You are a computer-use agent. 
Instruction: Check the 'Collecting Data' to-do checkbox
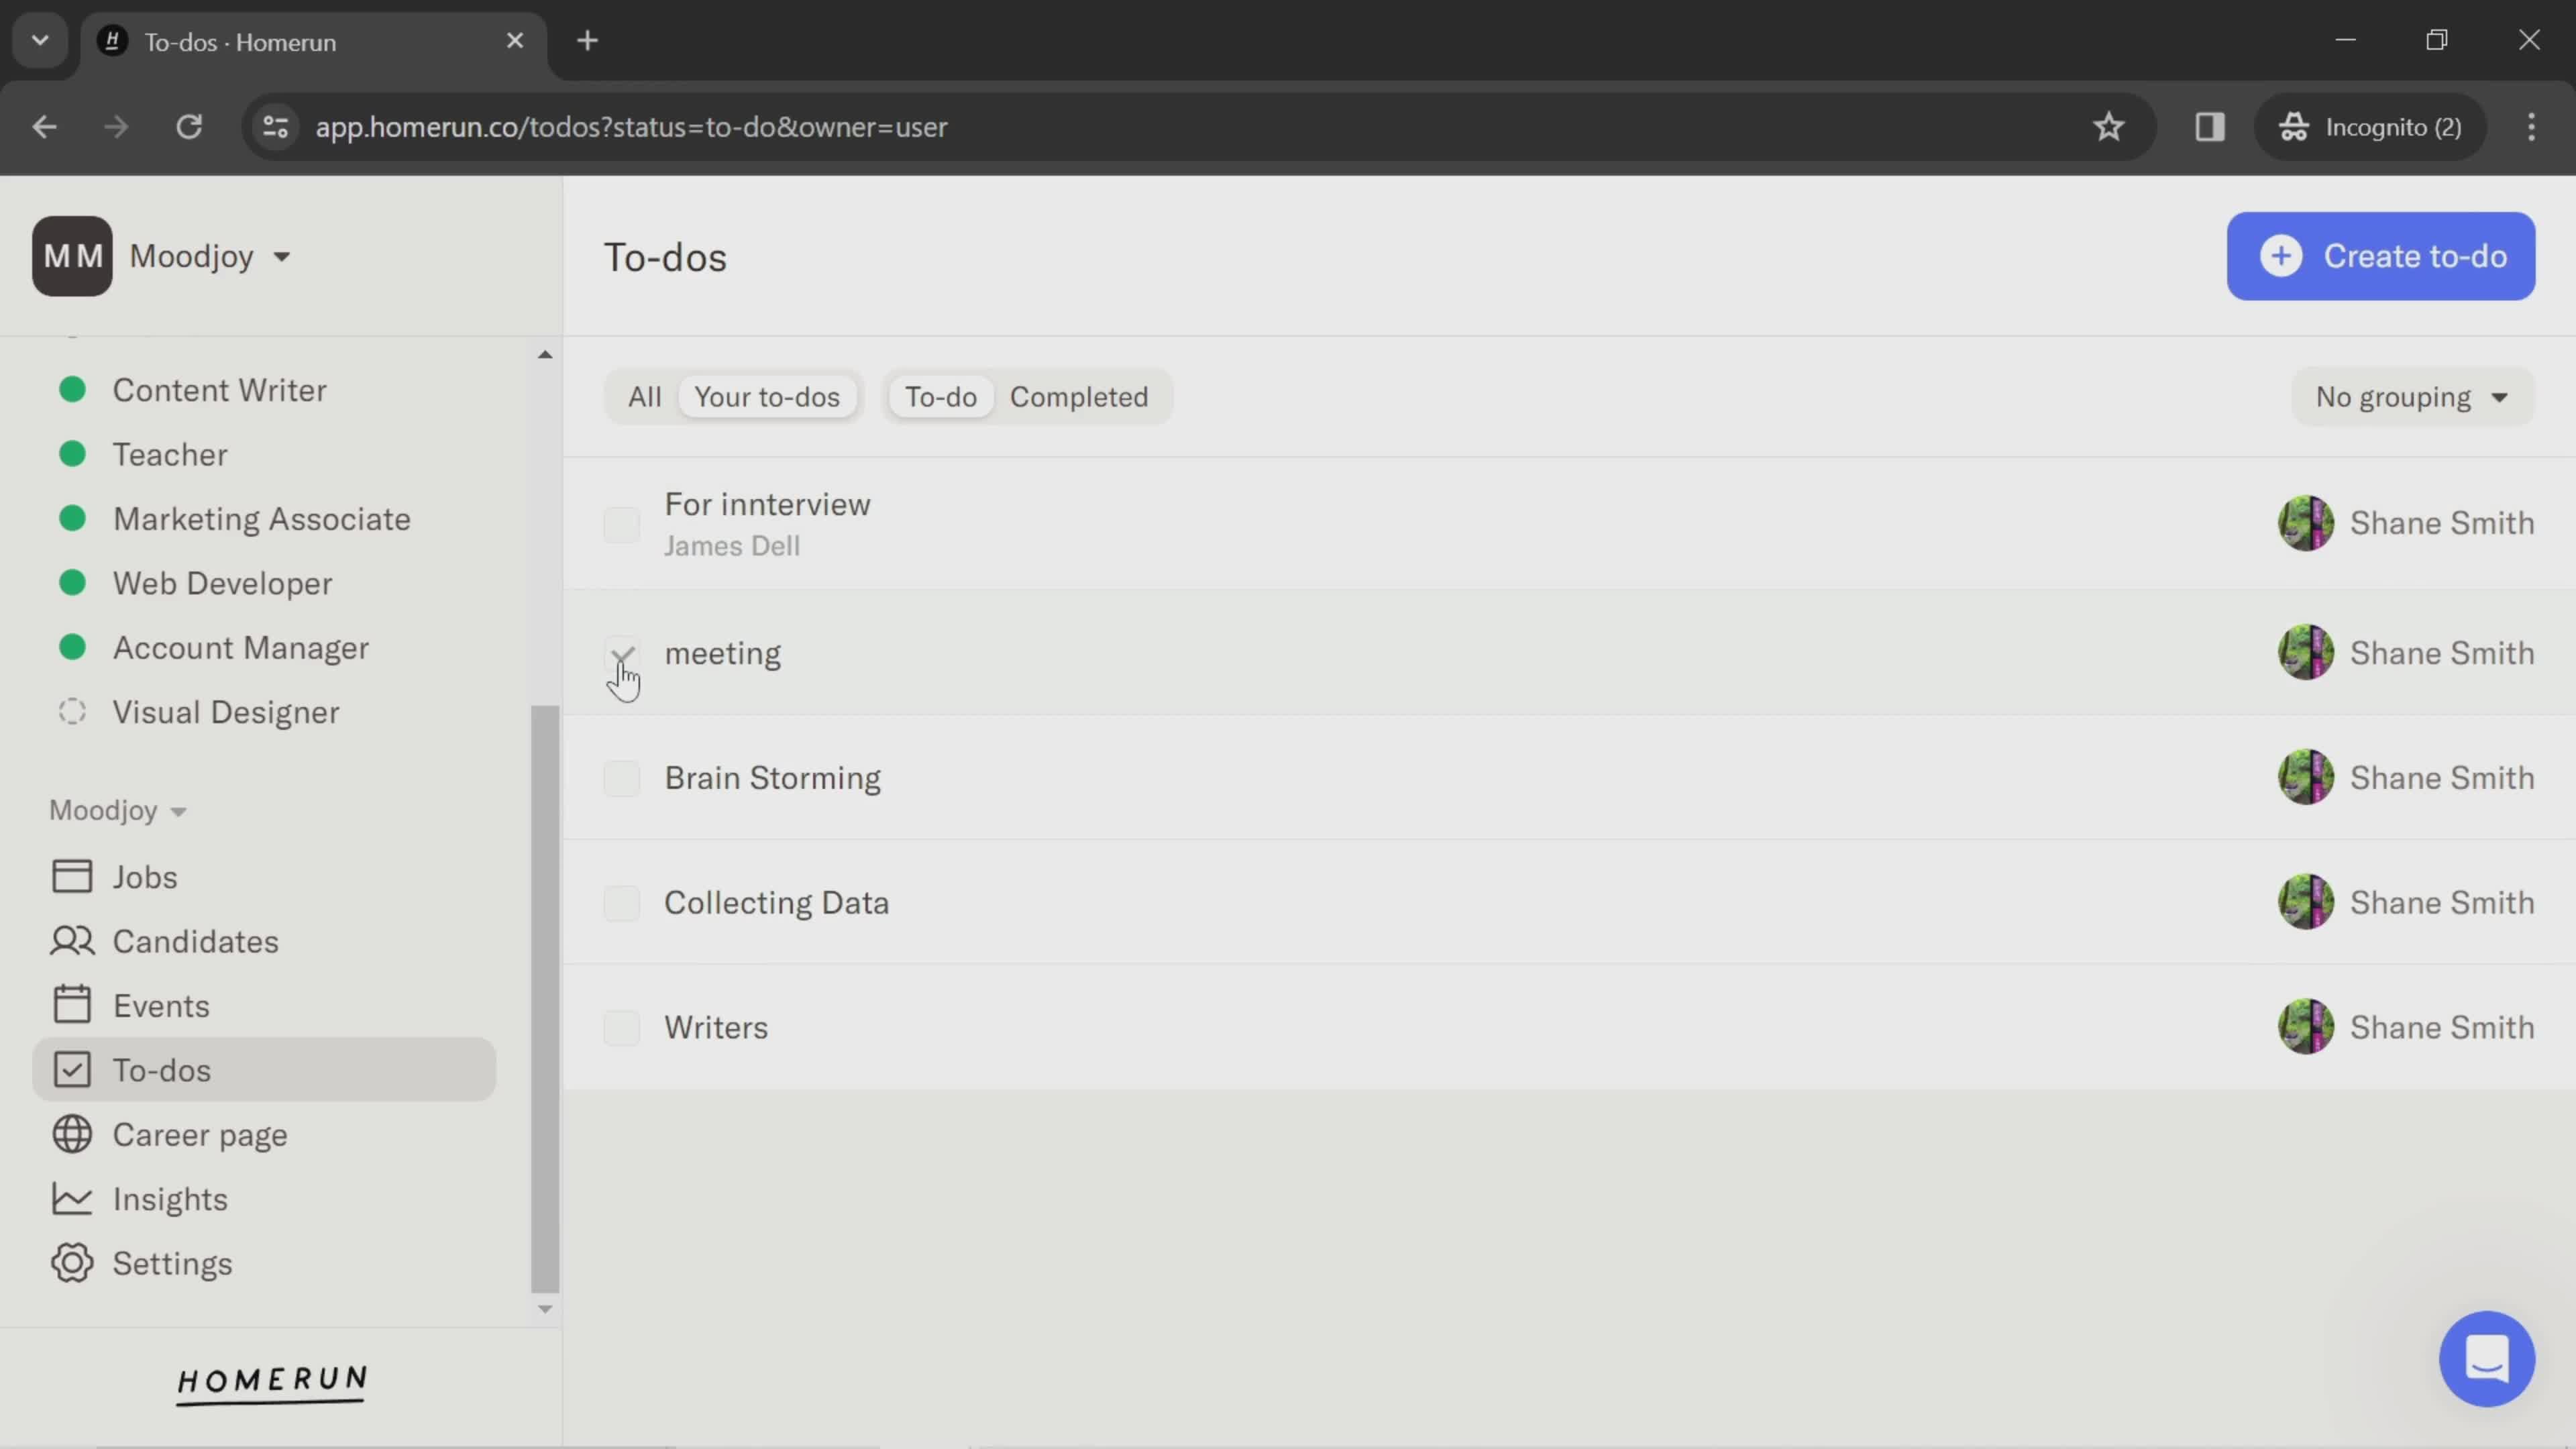tap(621, 903)
